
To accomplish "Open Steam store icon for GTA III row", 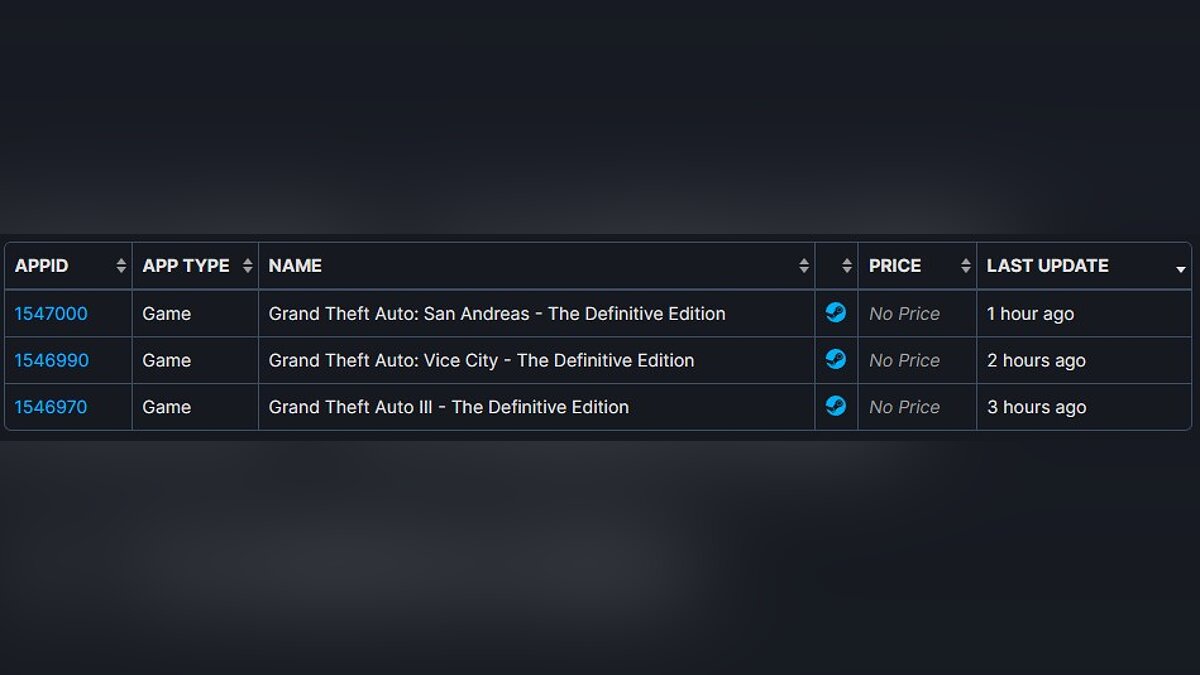I will click(x=836, y=406).
